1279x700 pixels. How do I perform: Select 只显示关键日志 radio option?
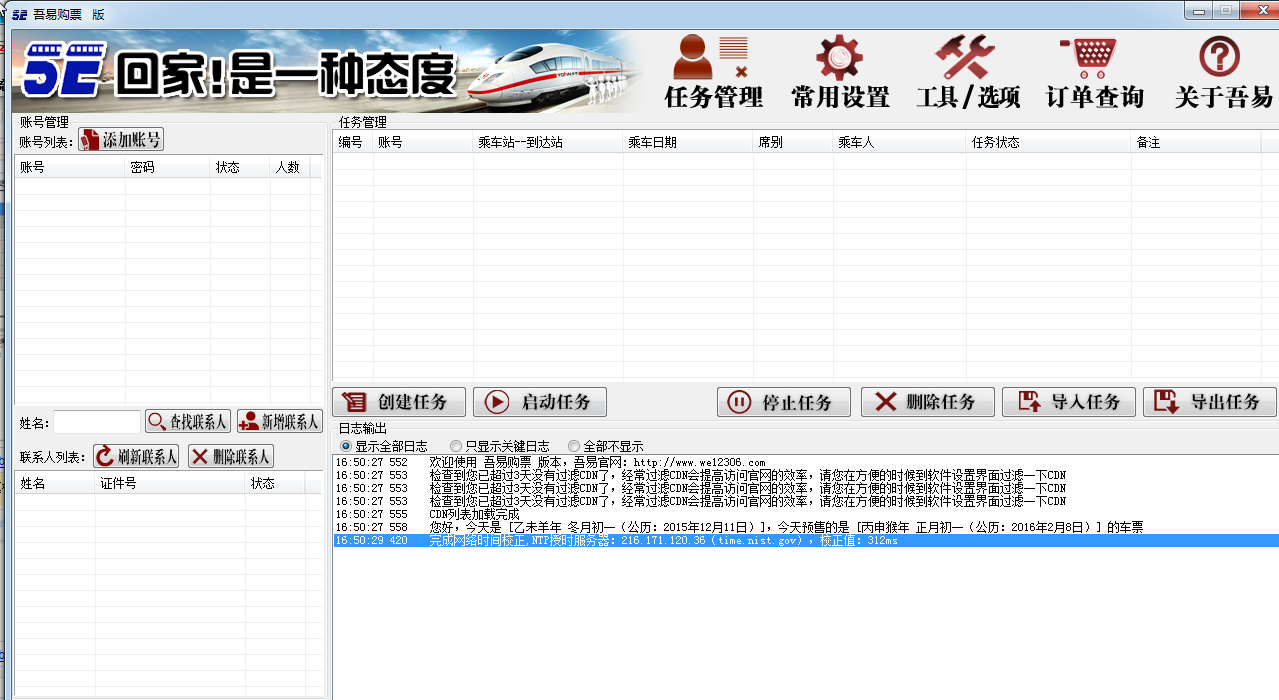tap(500, 446)
